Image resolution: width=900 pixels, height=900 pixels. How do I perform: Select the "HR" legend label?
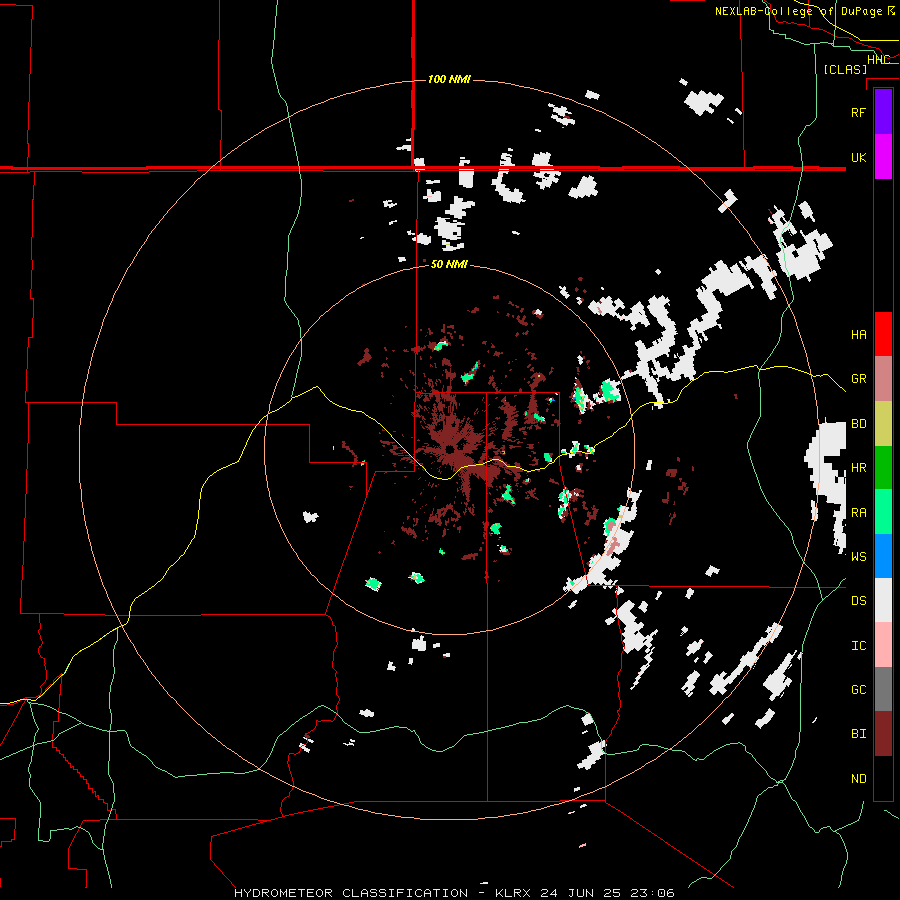click(x=858, y=468)
